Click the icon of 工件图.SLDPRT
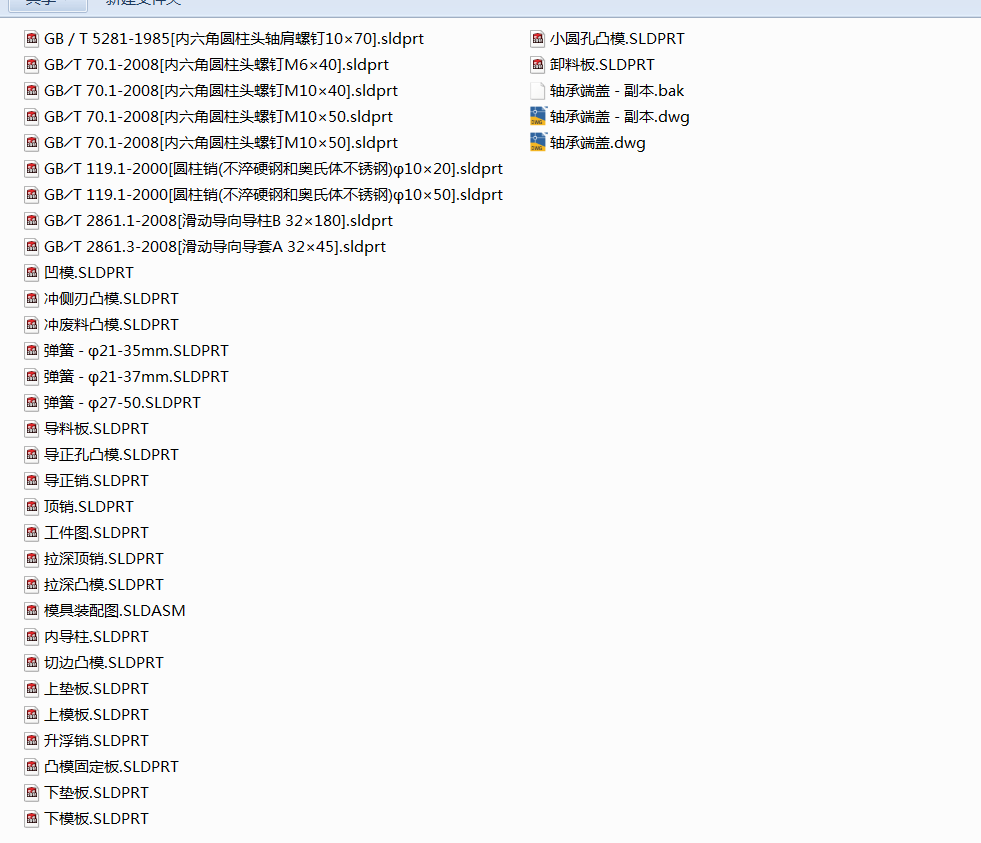Viewport: 981px width, 843px height. pos(32,533)
